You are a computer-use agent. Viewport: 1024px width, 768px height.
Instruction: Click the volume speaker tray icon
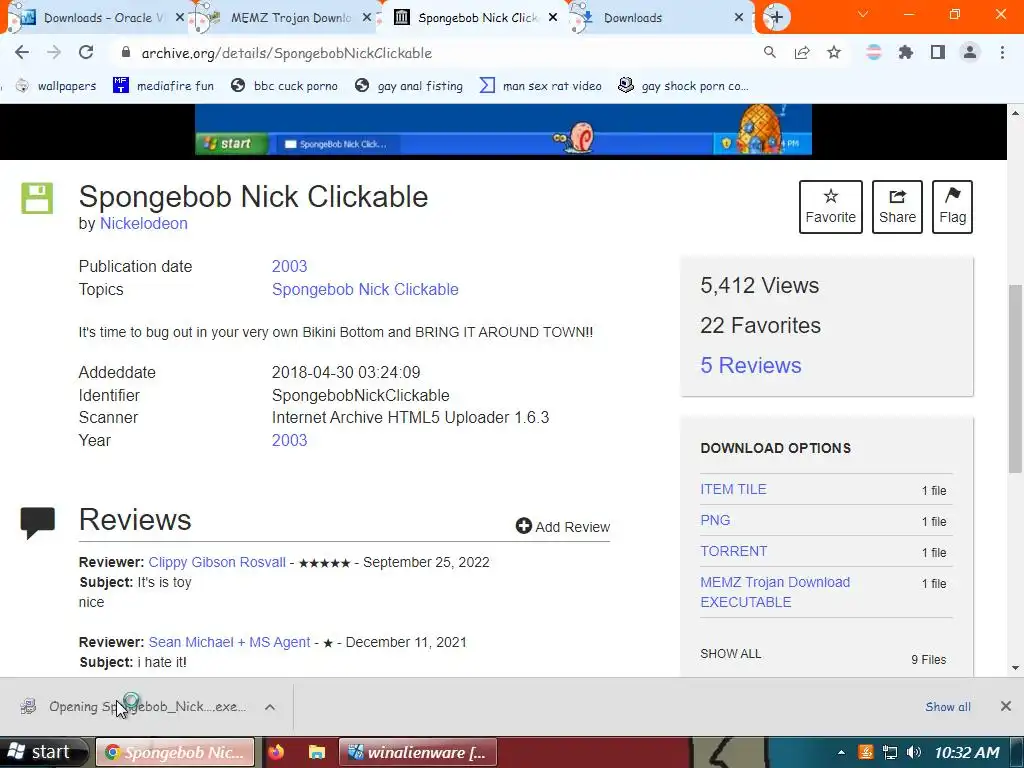pyautogui.click(x=914, y=753)
